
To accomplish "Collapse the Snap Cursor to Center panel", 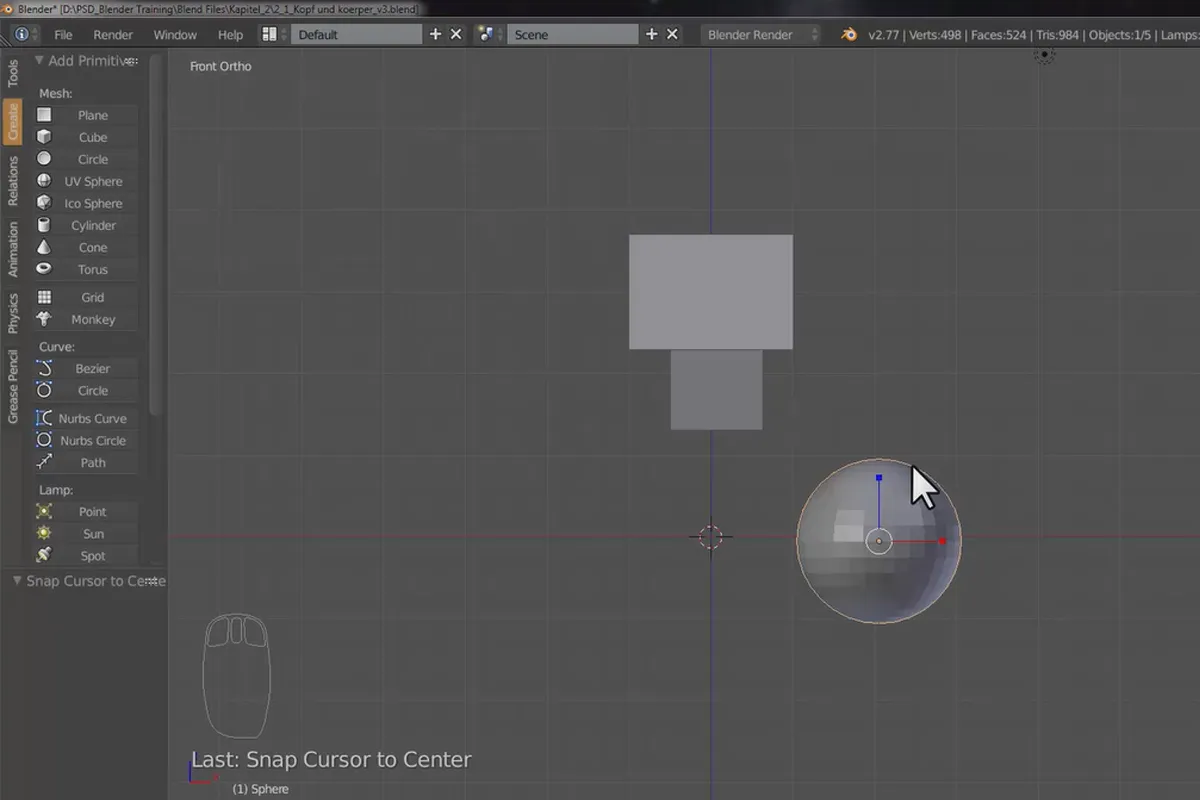I will click(17, 580).
